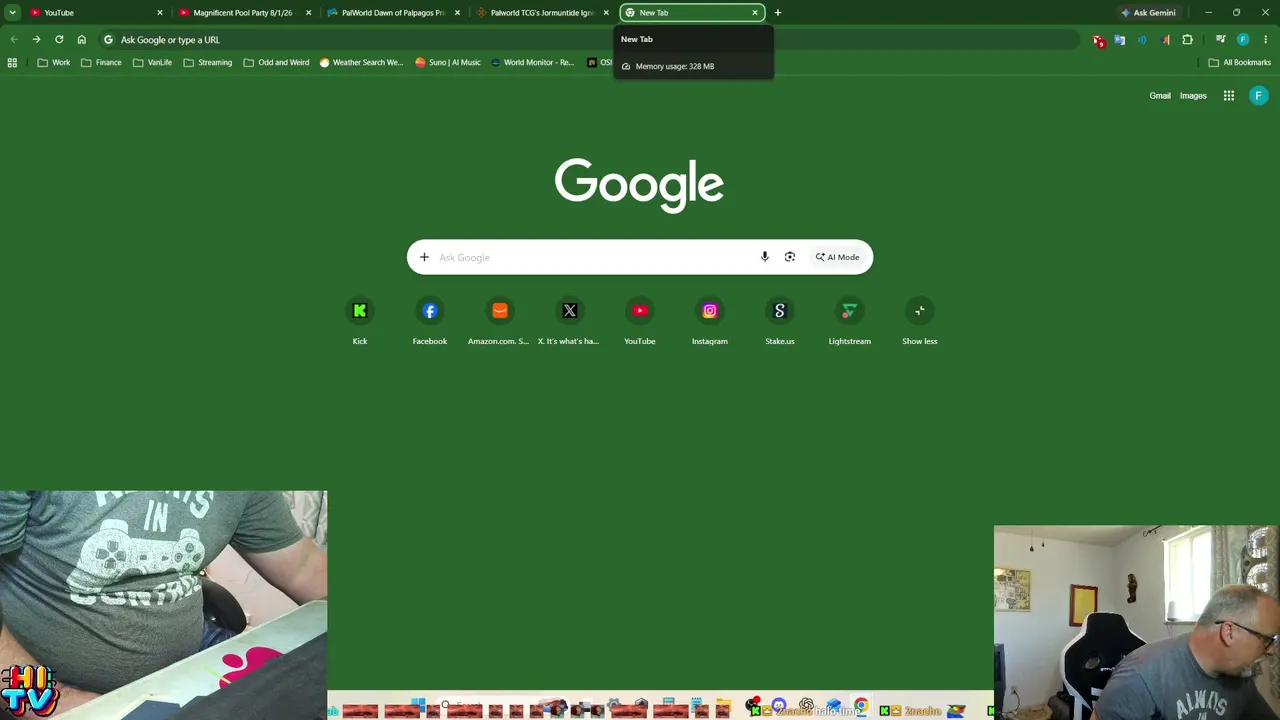Open the Chrome three-dot menu
The image size is (1280, 720).
point(1265,40)
